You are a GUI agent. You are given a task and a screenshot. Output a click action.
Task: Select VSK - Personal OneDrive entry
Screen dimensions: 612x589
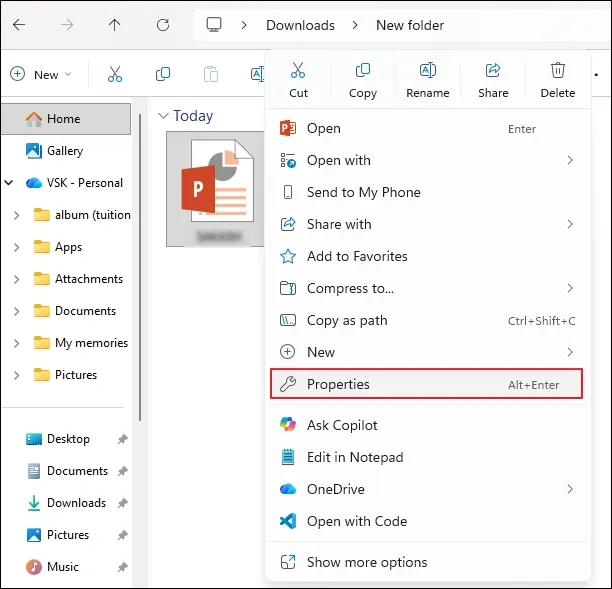pos(75,183)
